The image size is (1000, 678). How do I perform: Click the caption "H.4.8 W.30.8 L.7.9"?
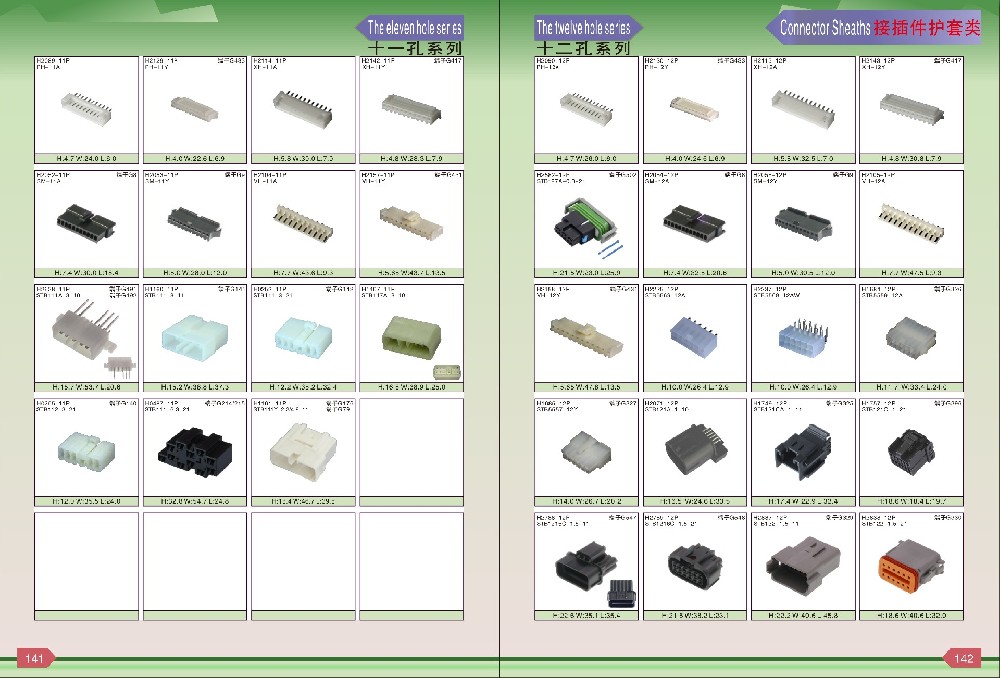tap(911, 158)
